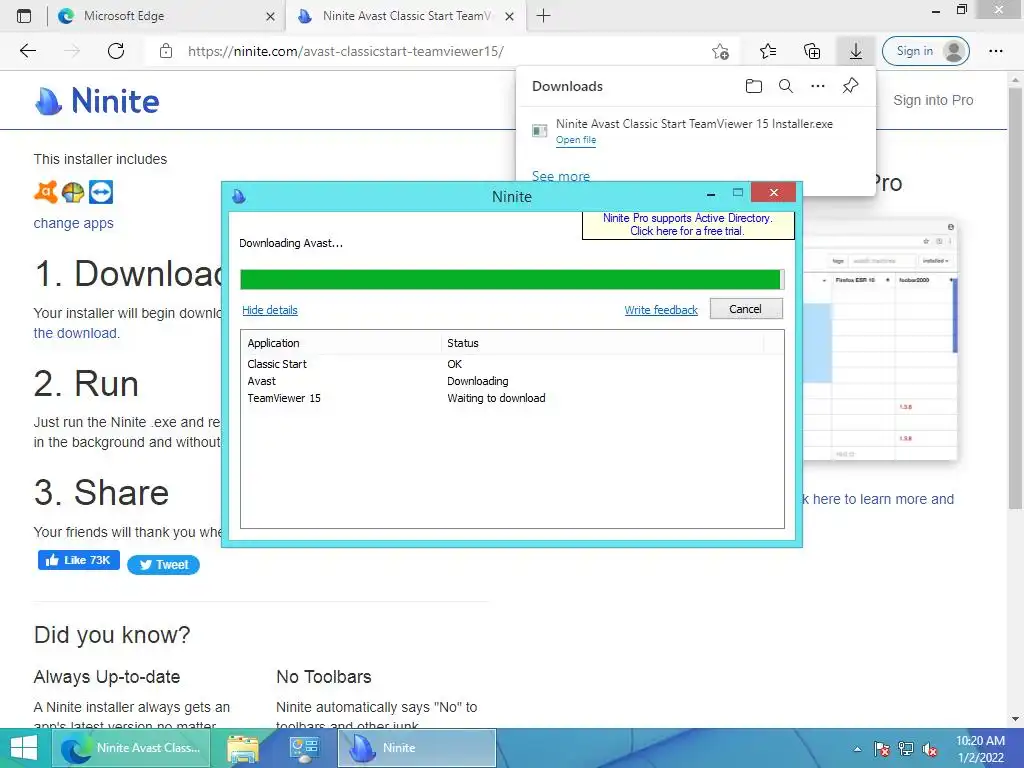Image resolution: width=1024 pixels, height=768 pixels.
Task: Click Action Center flag tray icon
Action: pyautogui.click(x=882, y=749)
